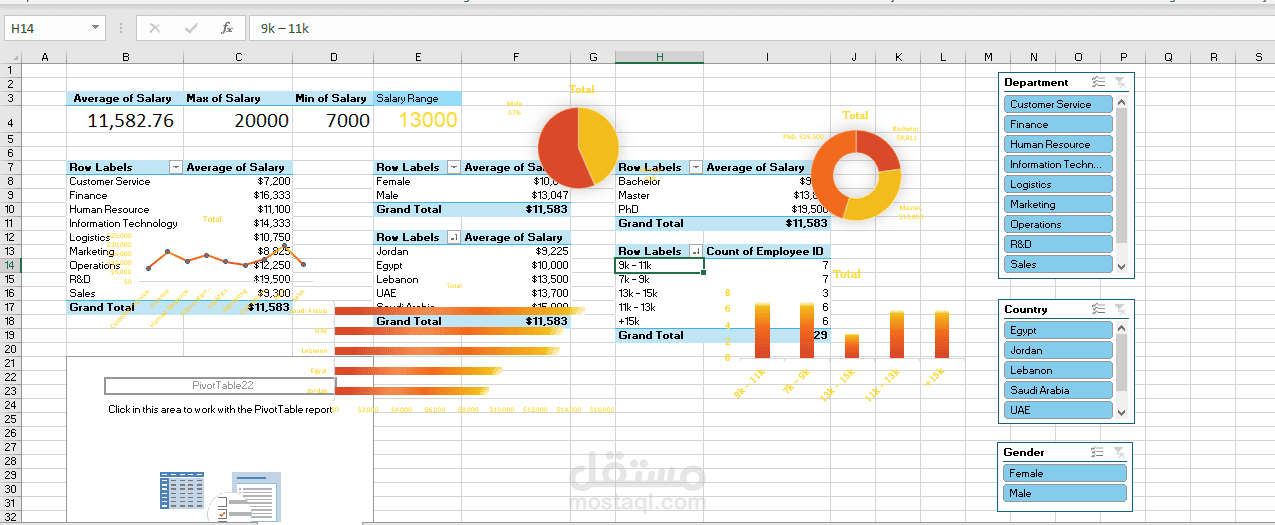The width and height of the screenshot is (1275, 525).
Task: Select the Finance slicer button
Action: (x=1058, y=124)
